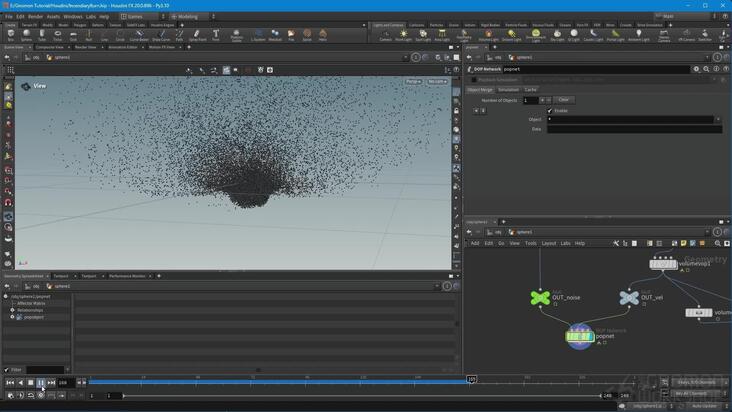Expand the popobject tree item
Image resolution: width=732 pixels, height=412 pixels.
(x=13, y=317)
